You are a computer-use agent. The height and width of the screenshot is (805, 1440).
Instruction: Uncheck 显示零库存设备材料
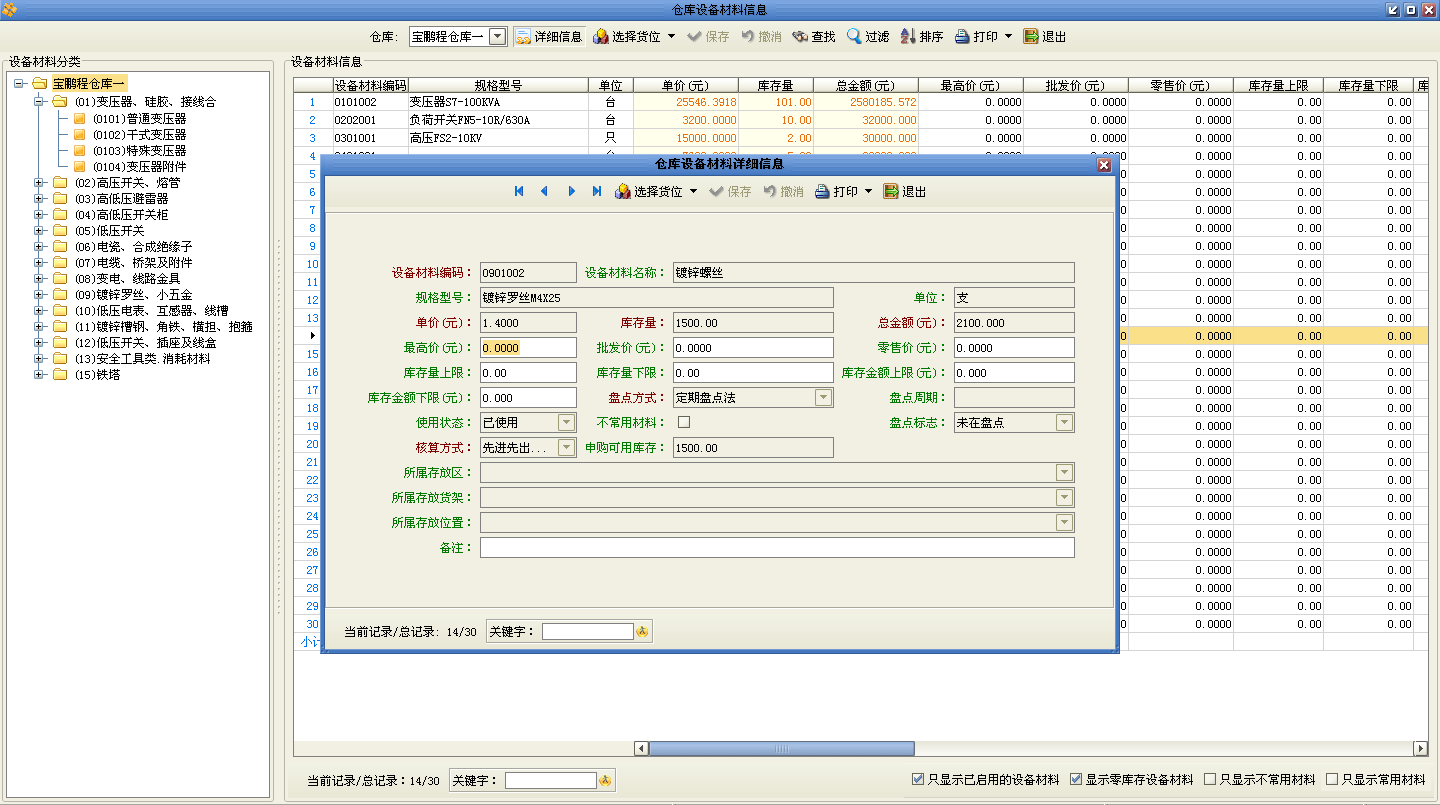coord(1074,778)
